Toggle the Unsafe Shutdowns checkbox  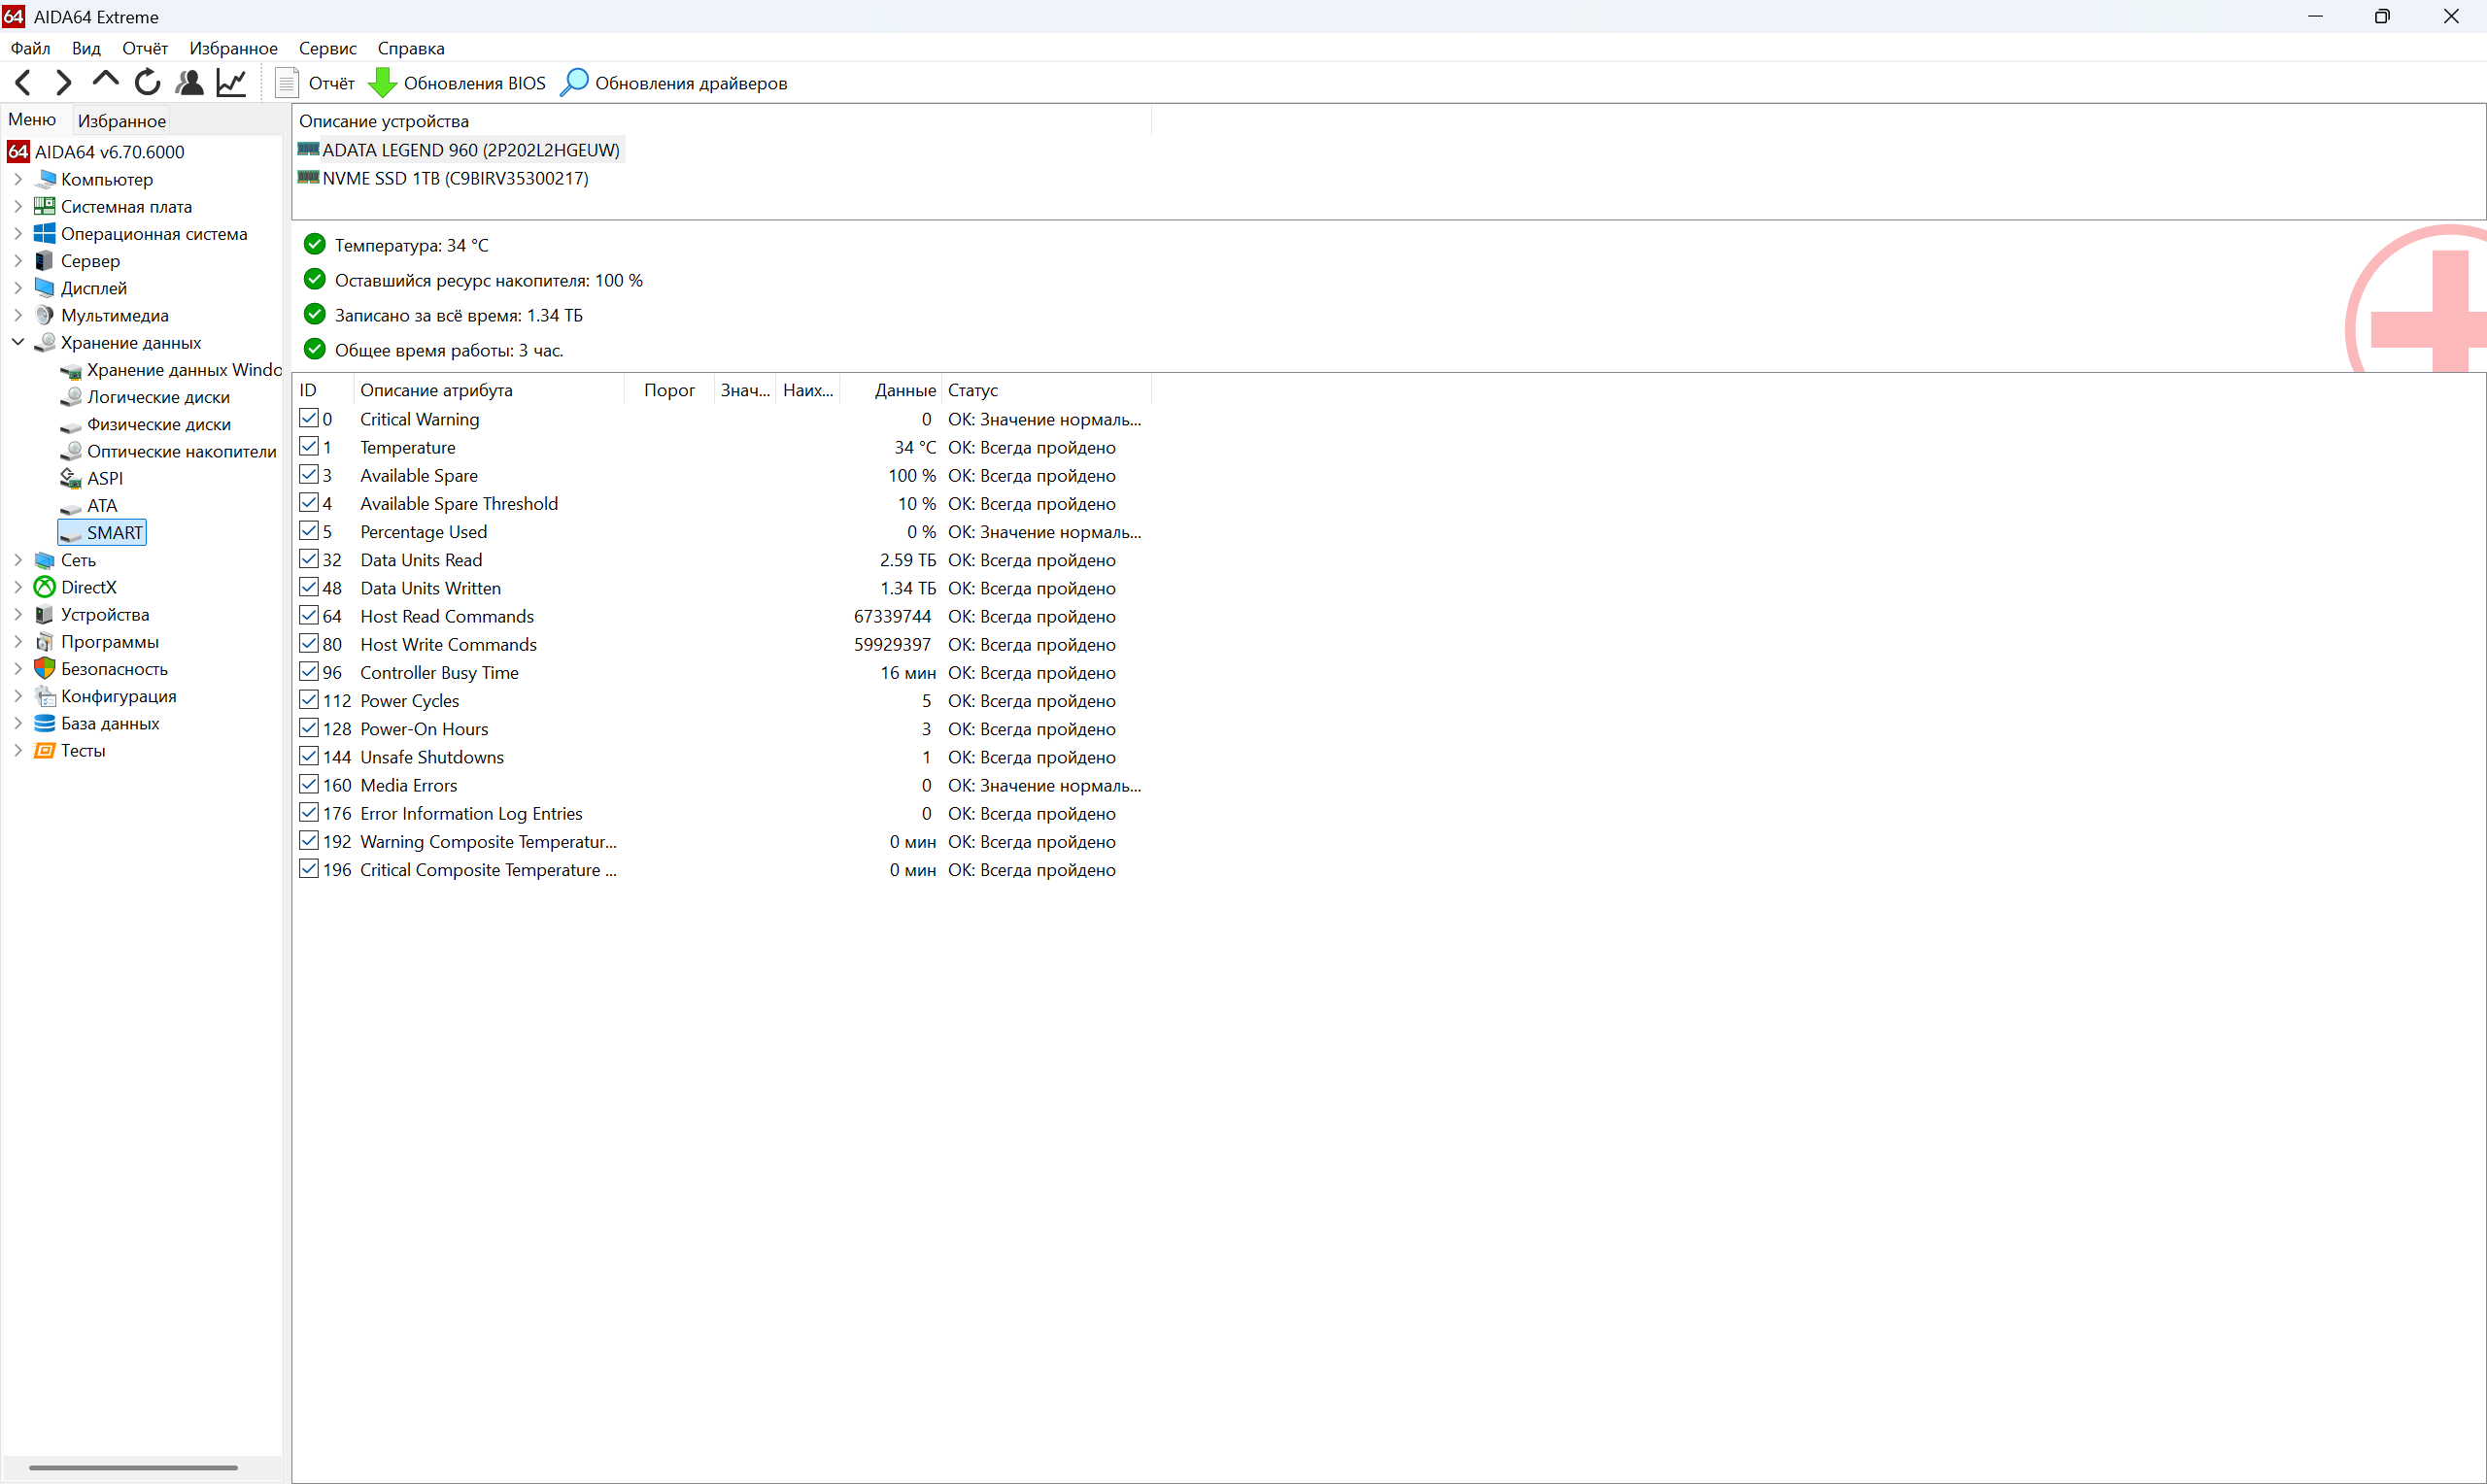(309, 756)
